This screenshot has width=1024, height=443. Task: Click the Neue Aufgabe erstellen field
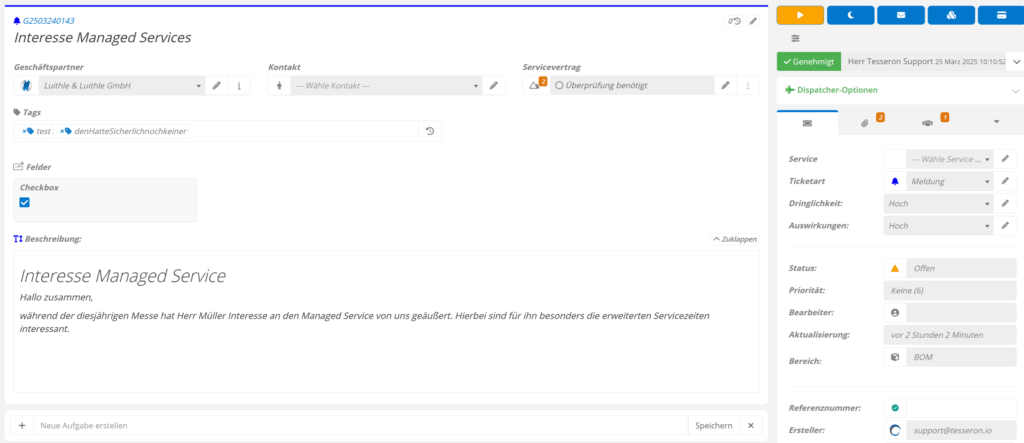(x=360, y=425)
